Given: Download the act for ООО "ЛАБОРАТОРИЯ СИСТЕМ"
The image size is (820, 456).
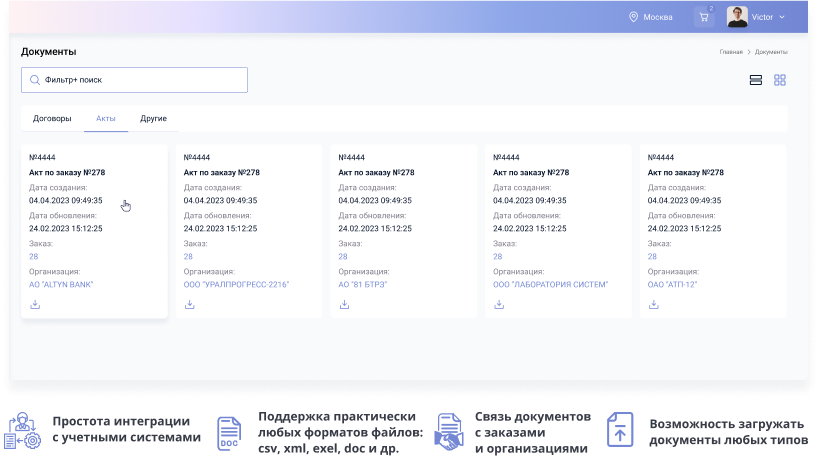Looking at the screenshot, I should click(x=498, y=304).
